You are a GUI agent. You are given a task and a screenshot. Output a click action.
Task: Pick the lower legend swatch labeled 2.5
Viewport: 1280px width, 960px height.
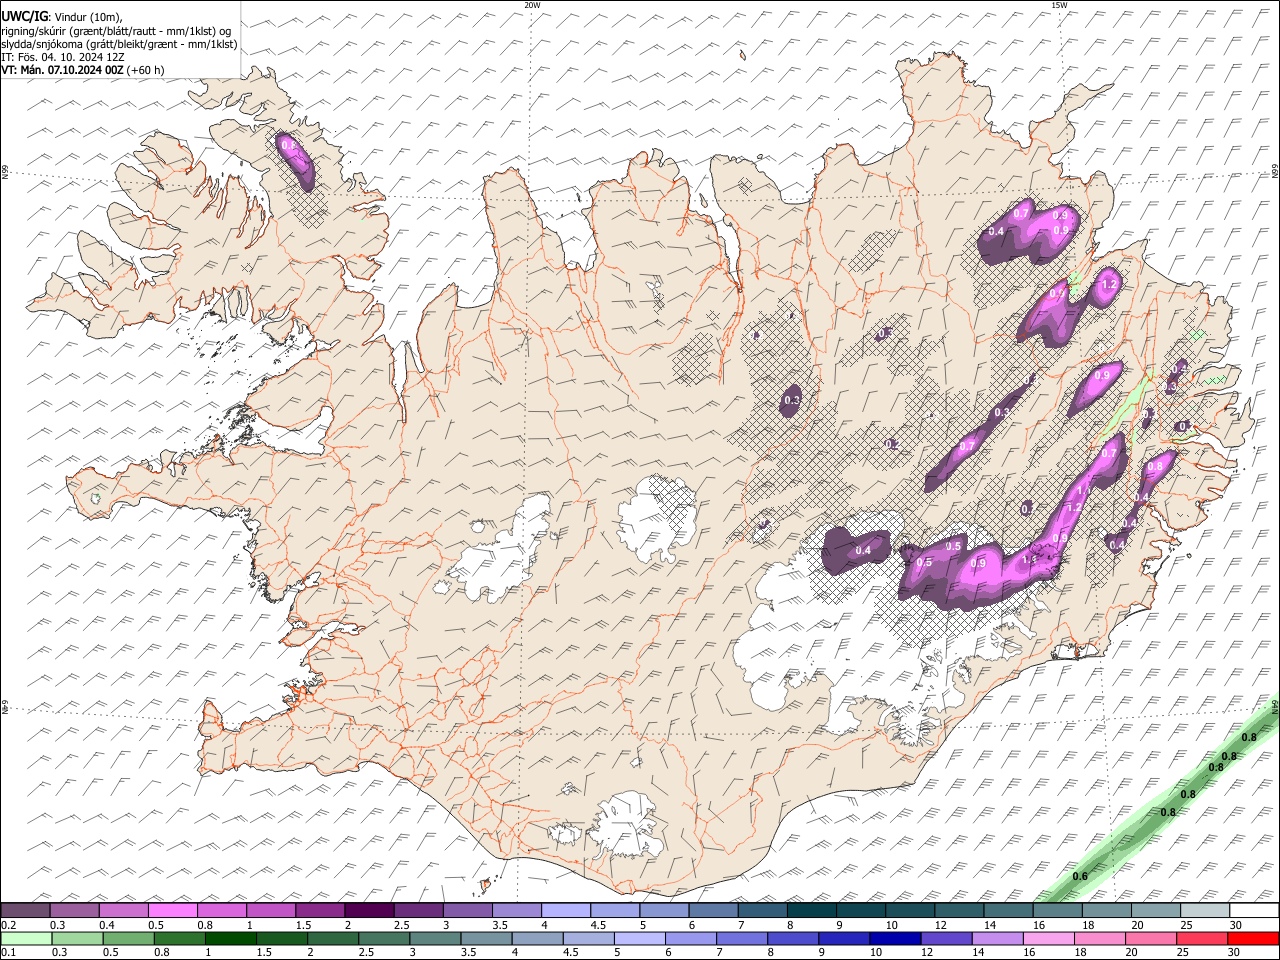pyautogui.click(x=384, y=938)
